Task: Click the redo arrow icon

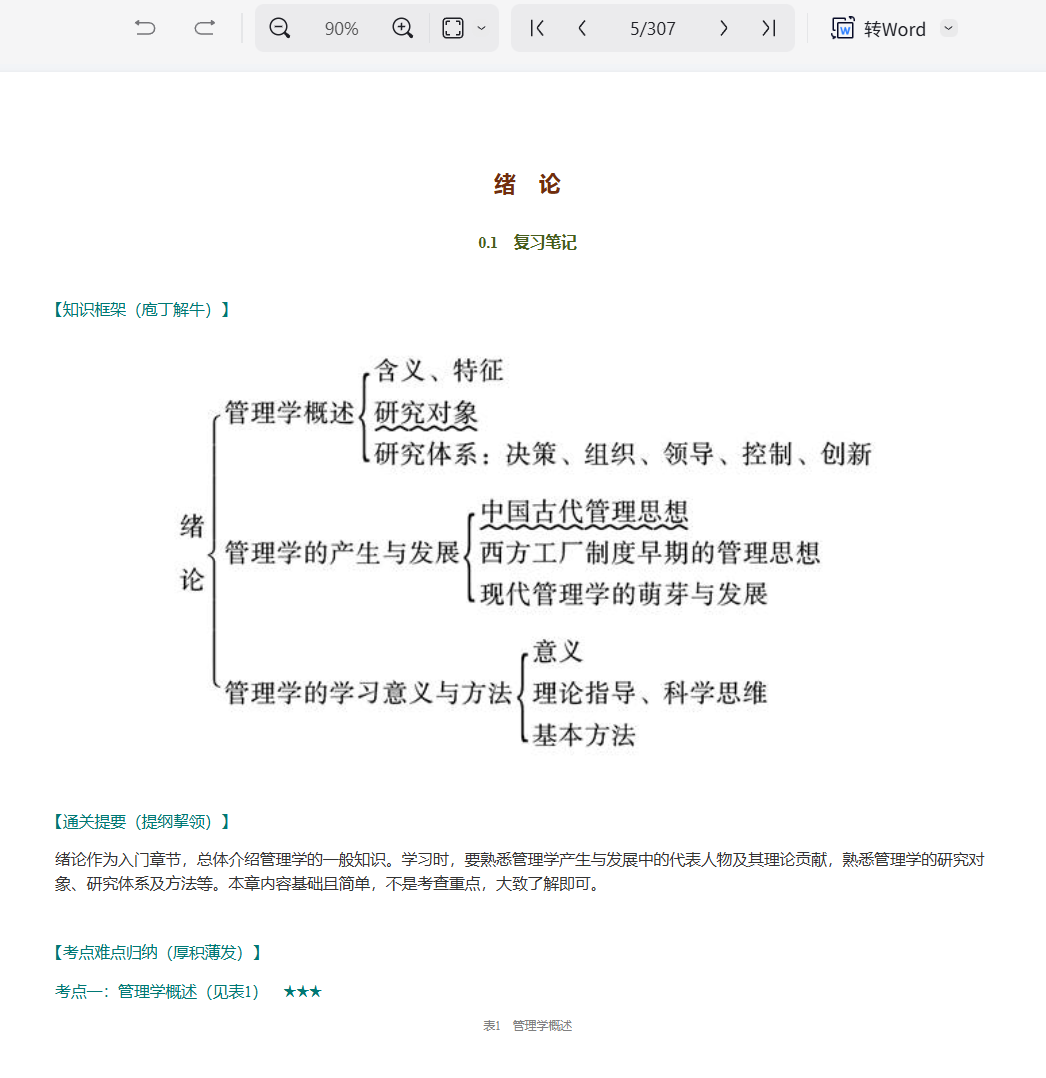Action: click(204, 28)
